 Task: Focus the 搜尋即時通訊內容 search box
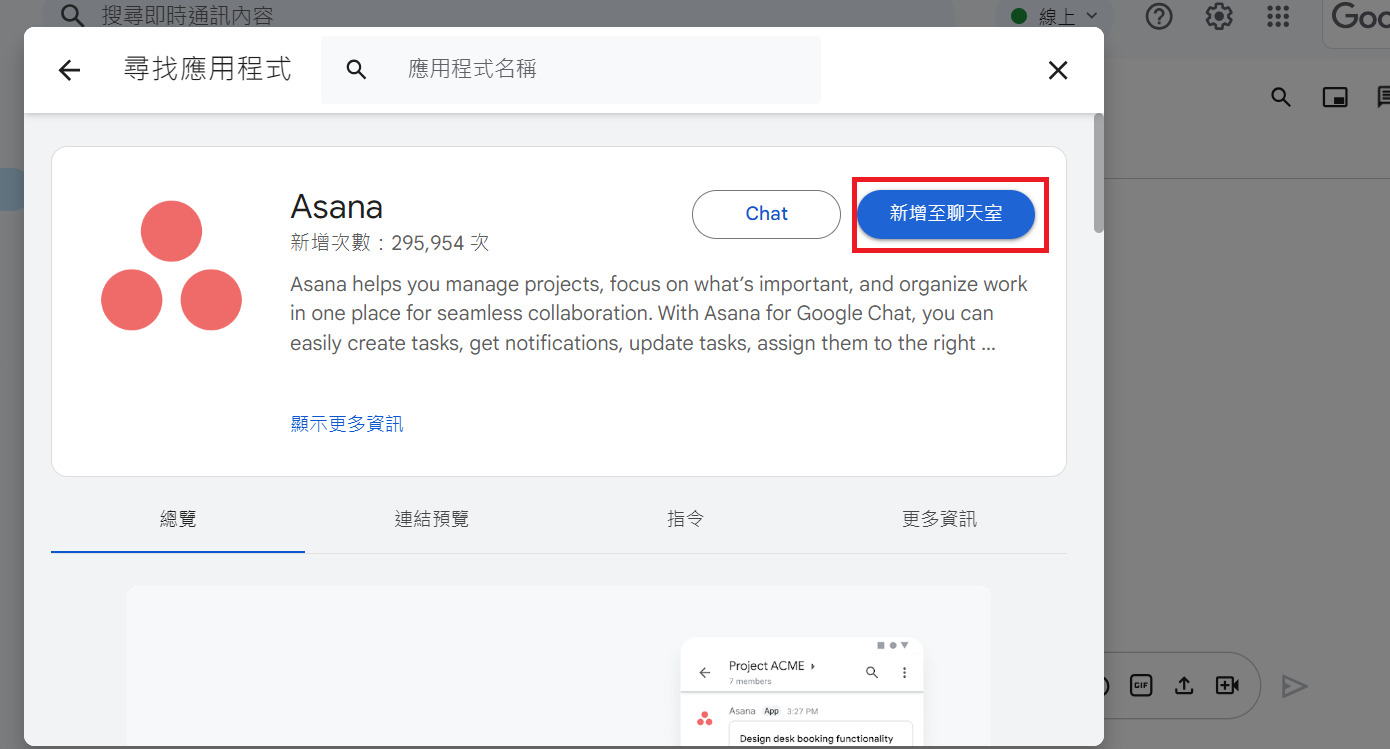(x=500, y=15)
